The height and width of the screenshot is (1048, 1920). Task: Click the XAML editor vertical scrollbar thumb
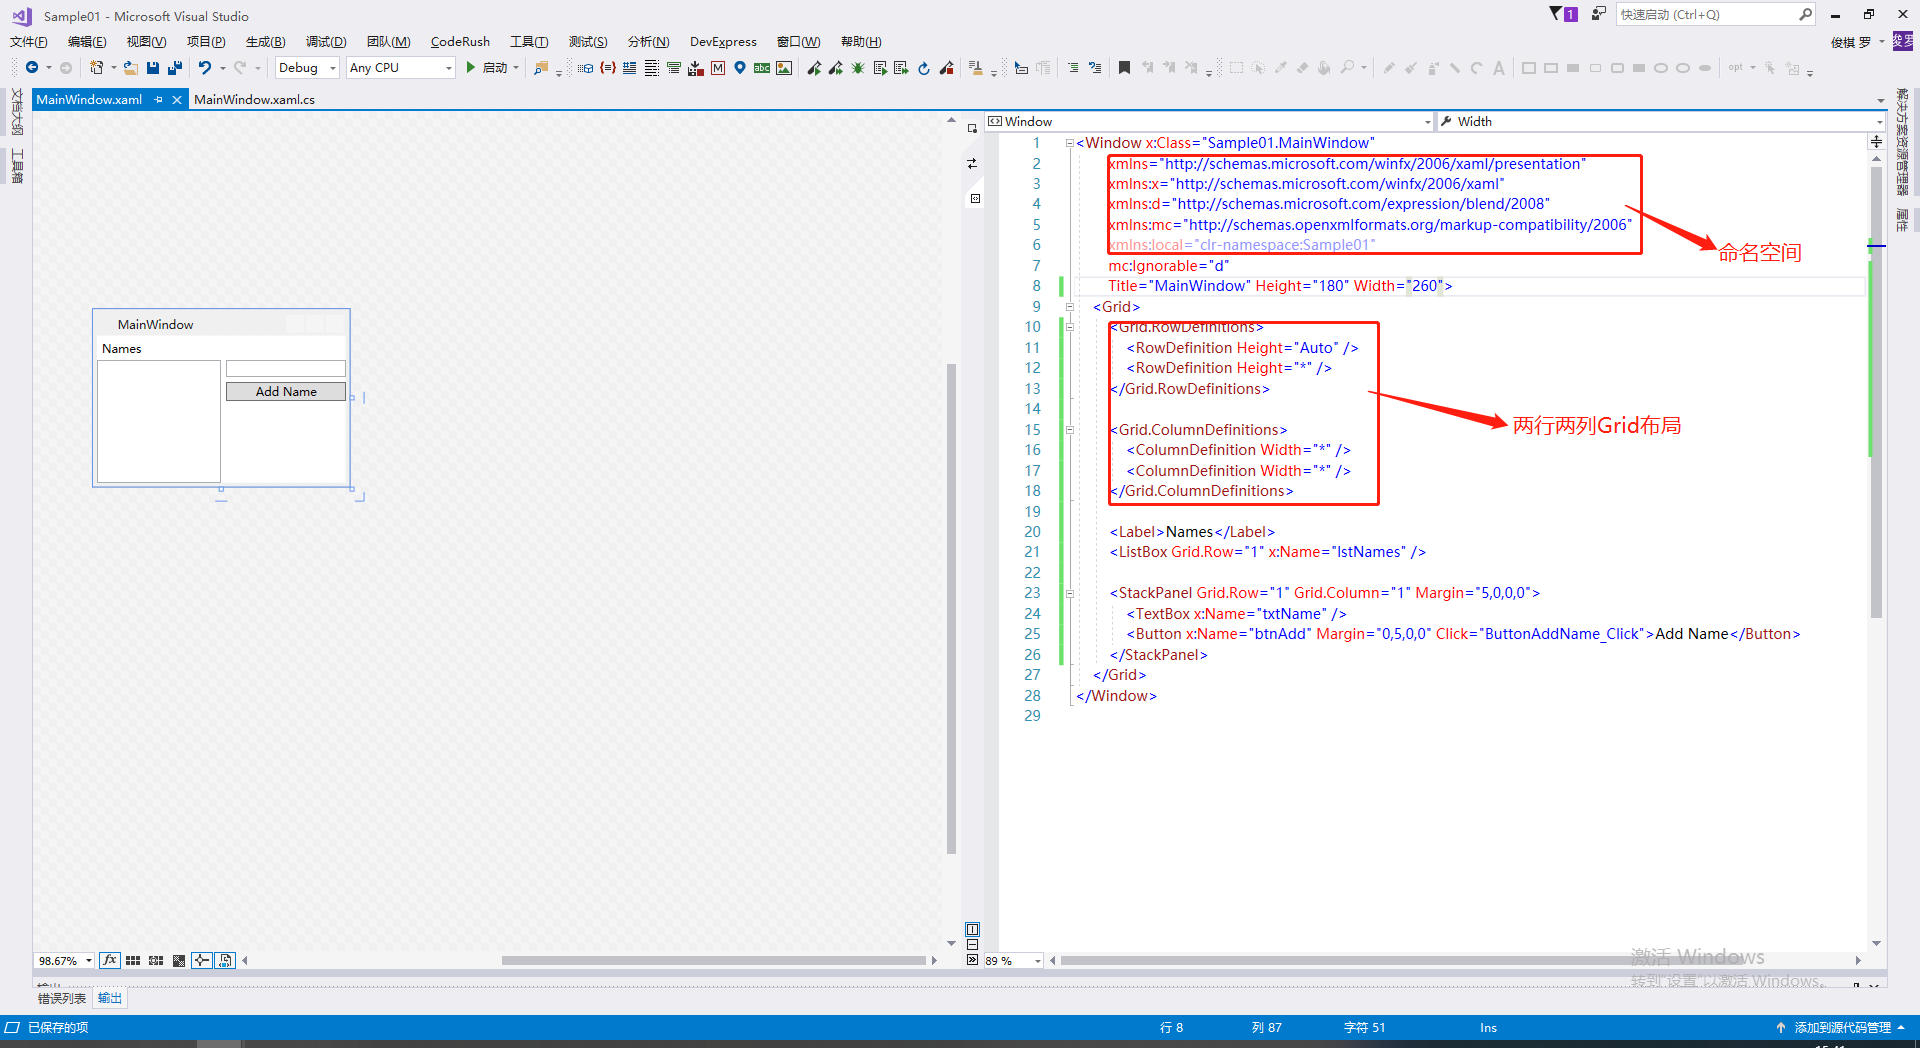coord(1876,392)
